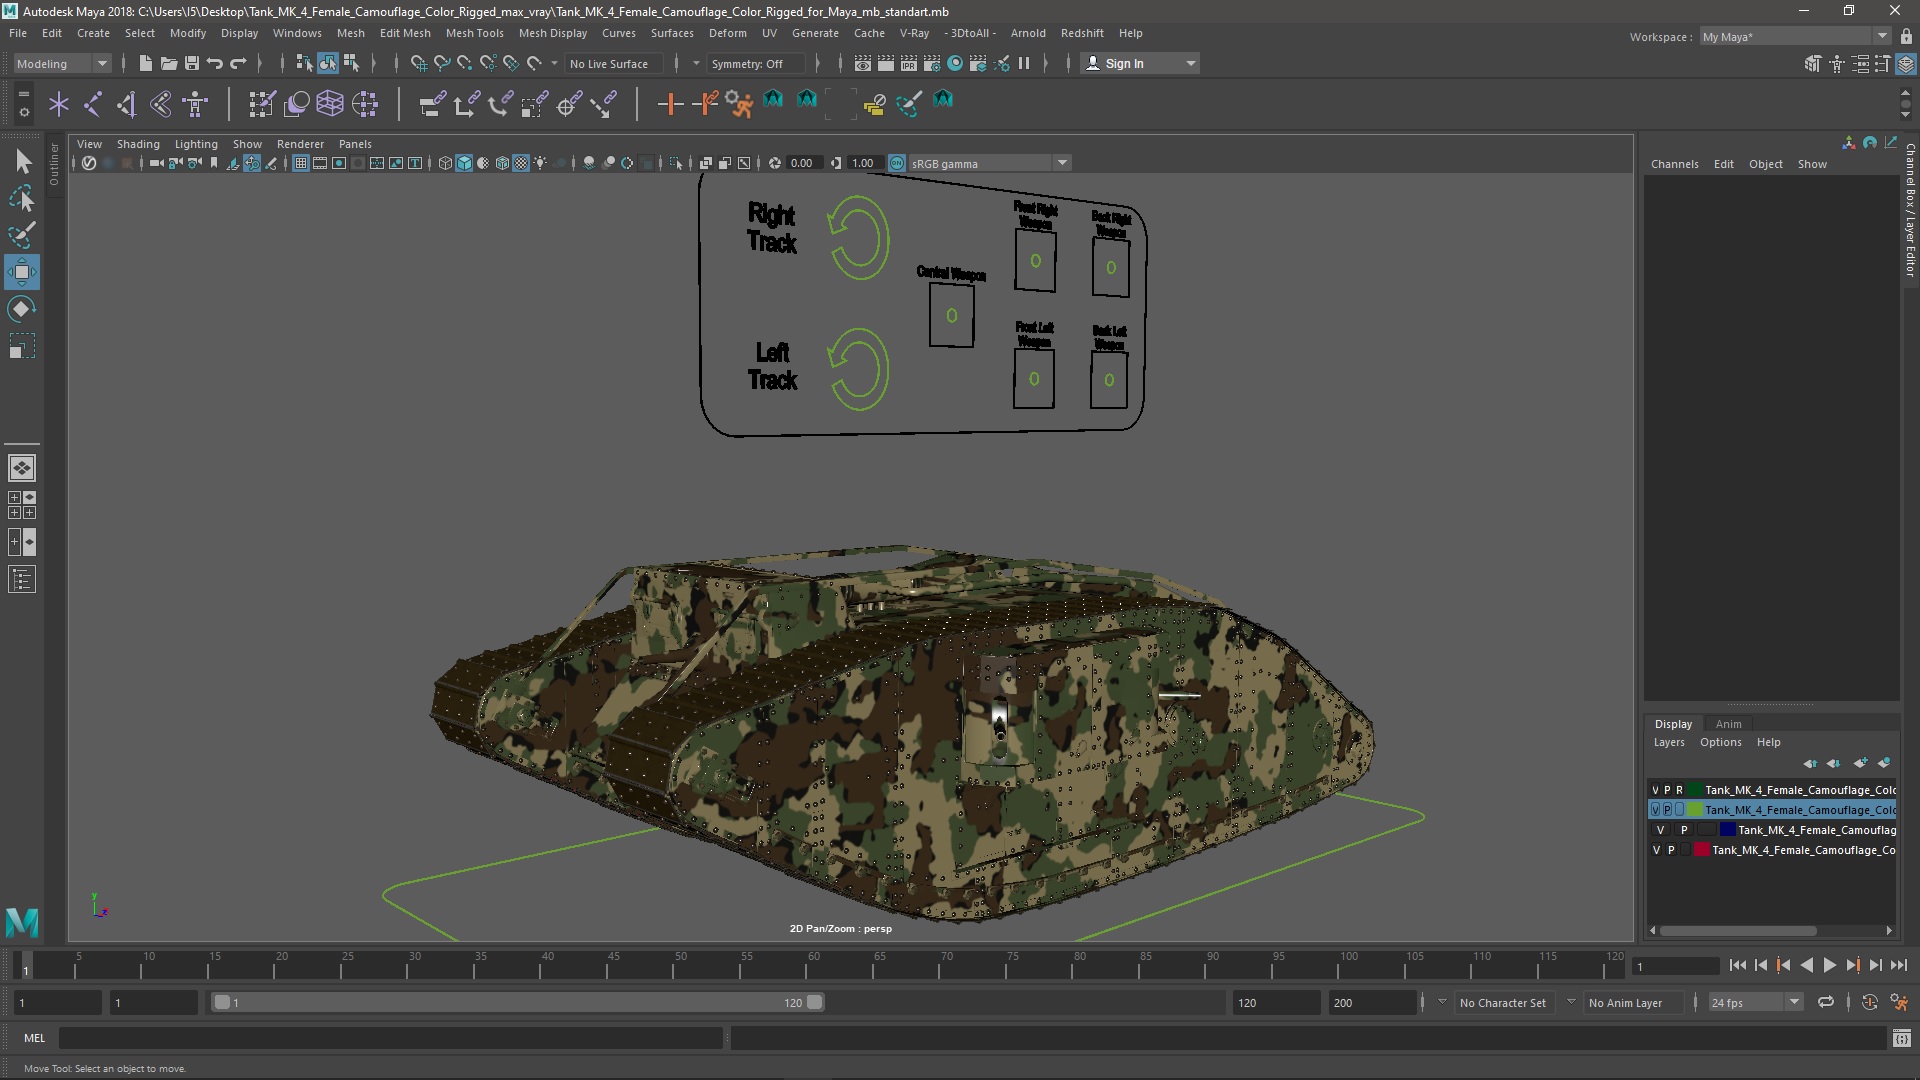This screenshot has width=1920, height=1080.
Task: Toggle visibility of the red swatch layer
Action: [x=1656, y=850]
